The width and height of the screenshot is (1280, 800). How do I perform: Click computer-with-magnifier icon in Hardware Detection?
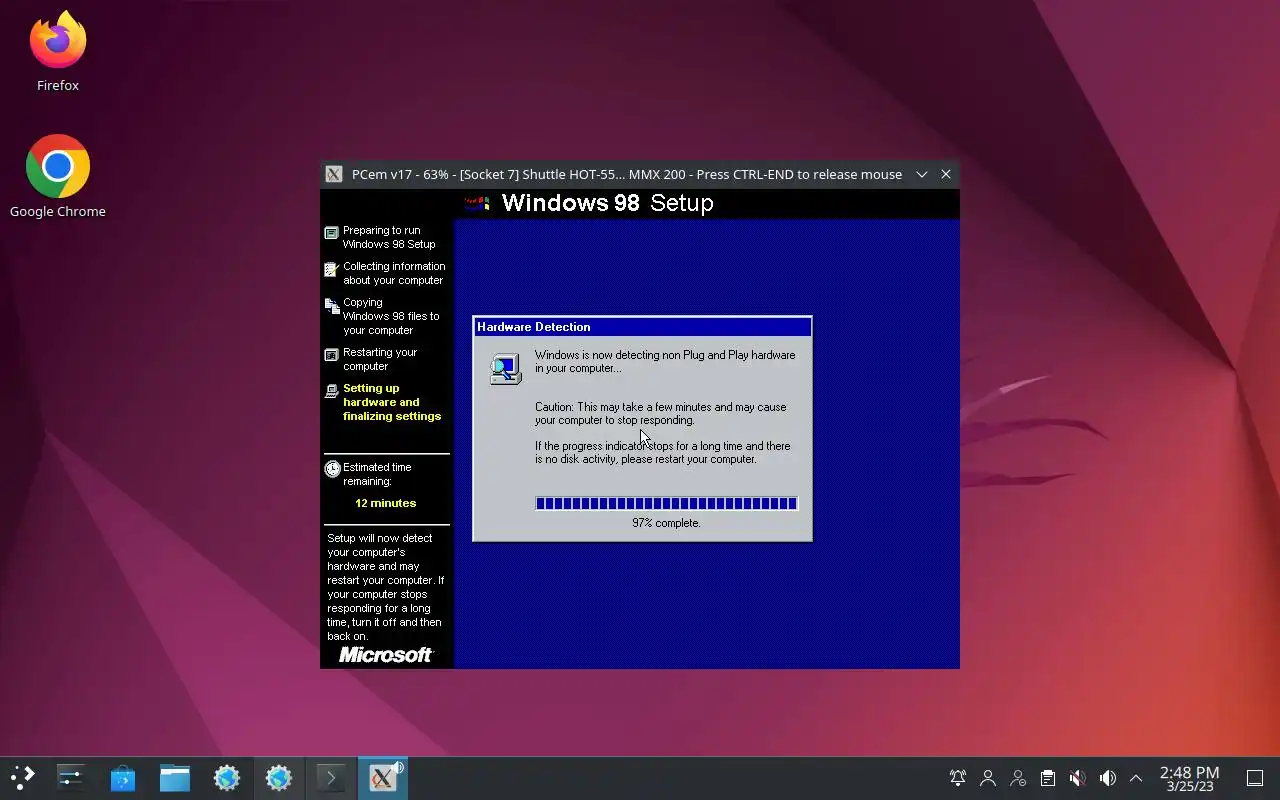(x=506, y=369)
